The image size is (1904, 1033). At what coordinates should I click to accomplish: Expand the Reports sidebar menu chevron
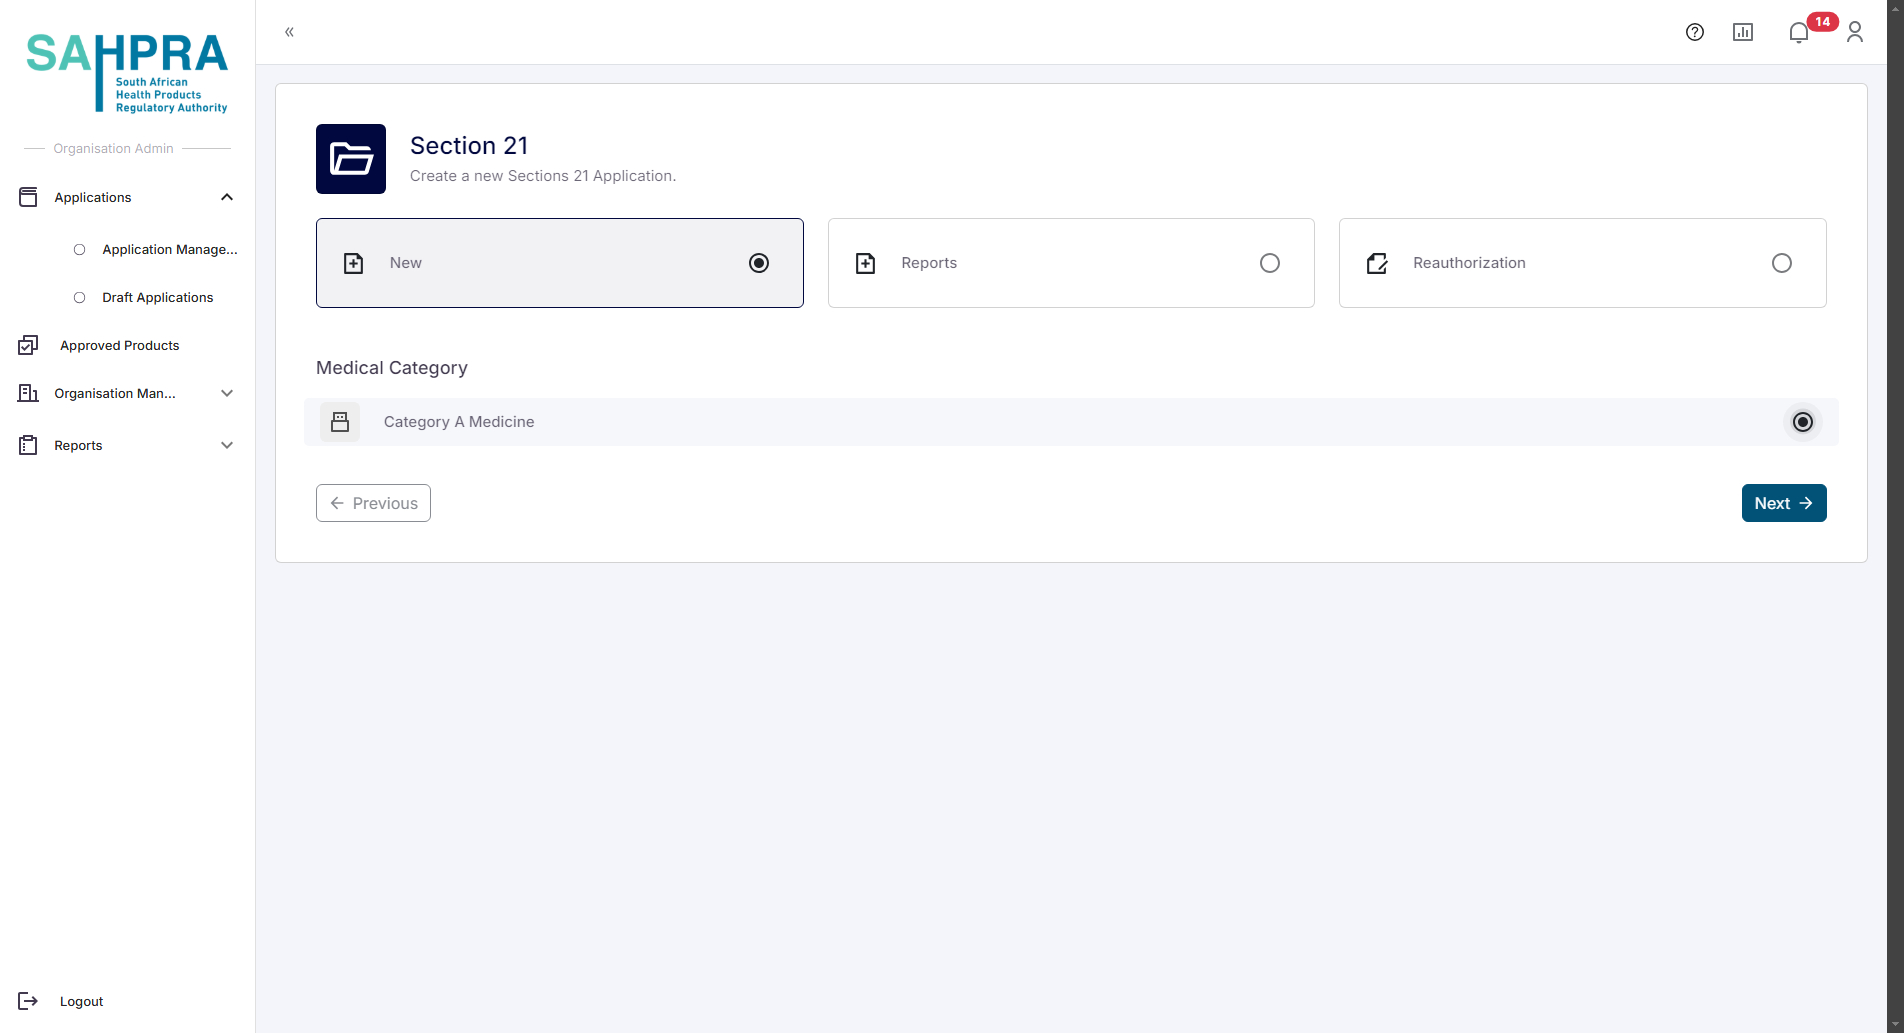click(x=227, y=445)
